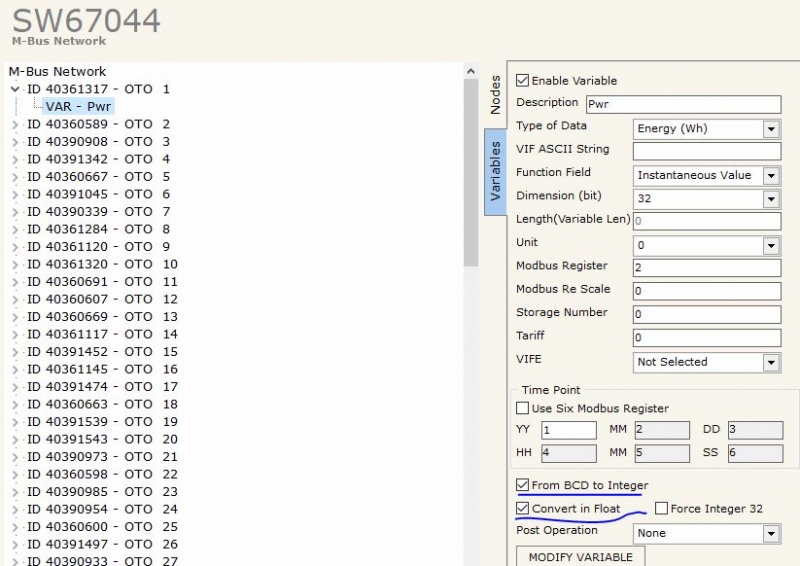Click the tree scrollbar thumb
The height and width of the screenshot is (566, 800).
(x=470, y=174)
